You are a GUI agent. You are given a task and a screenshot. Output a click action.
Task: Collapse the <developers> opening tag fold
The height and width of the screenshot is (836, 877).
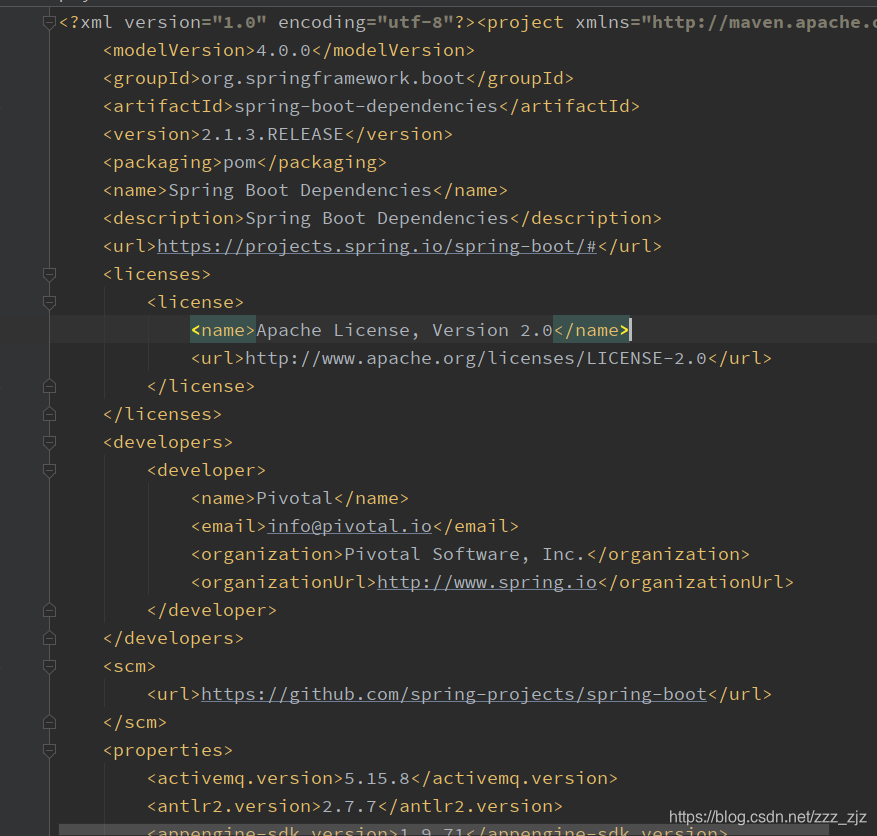pyautogui.click(x=49, y=442)
